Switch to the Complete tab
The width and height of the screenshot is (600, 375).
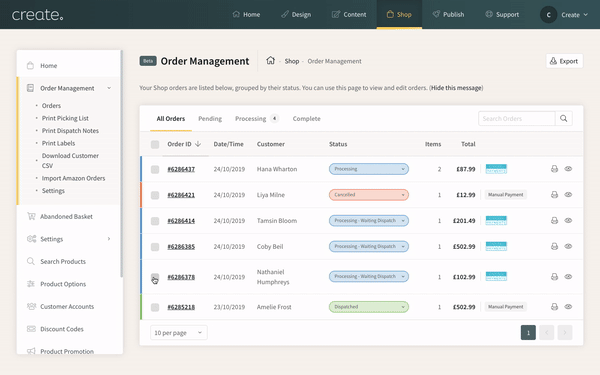pos(307,119)
